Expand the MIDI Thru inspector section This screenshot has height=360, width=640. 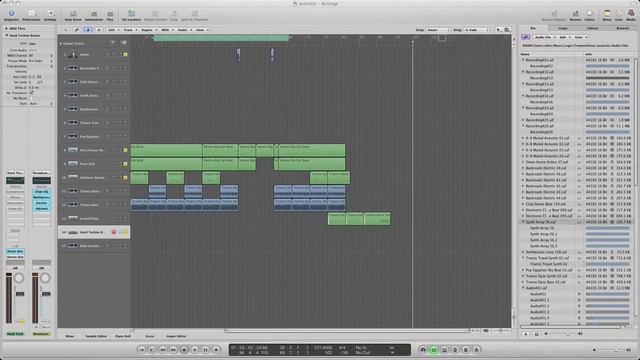pos(7,29)
